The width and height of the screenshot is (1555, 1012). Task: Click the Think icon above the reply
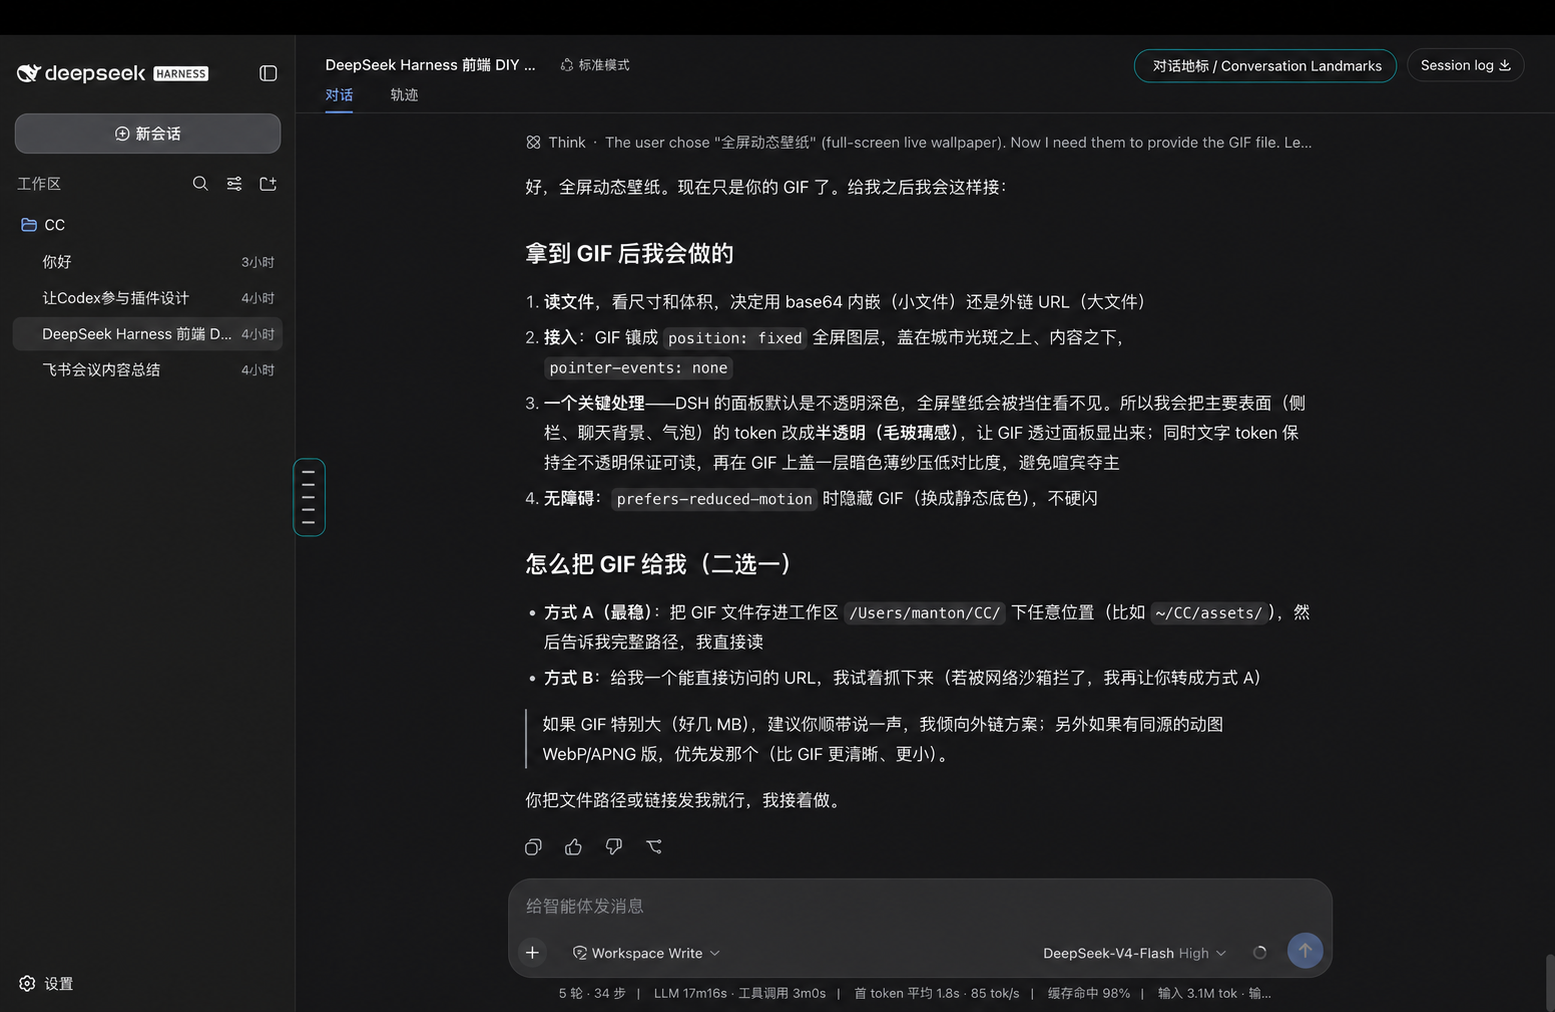click(x=534, y=142)
